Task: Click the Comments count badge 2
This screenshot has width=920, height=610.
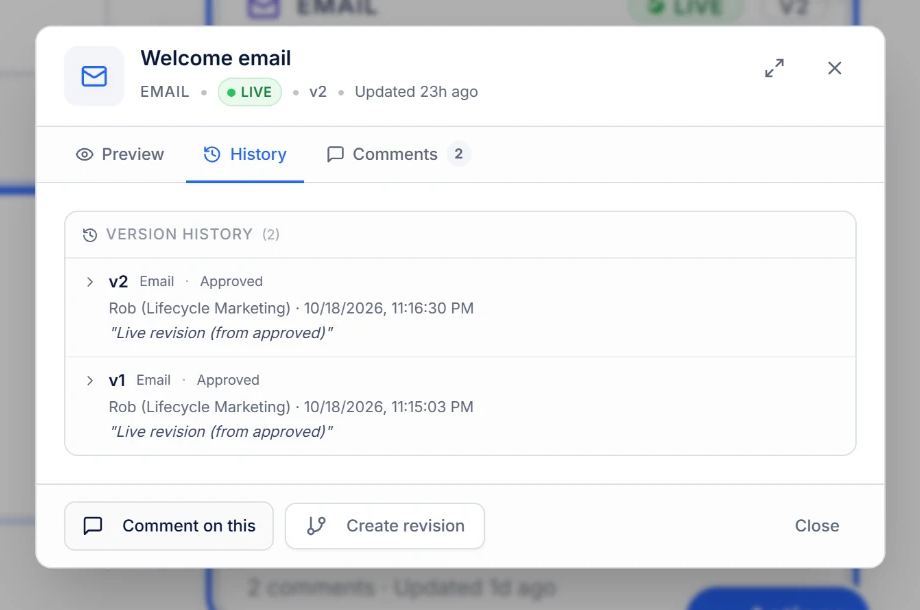Action: [x=458, y=154]
